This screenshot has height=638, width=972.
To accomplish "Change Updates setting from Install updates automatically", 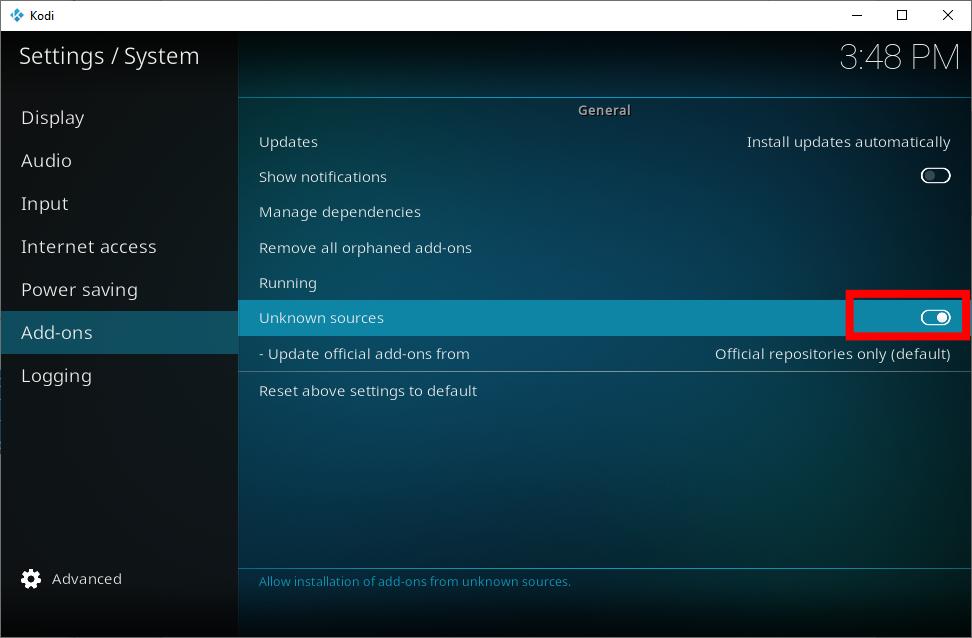I will point(847,142).
